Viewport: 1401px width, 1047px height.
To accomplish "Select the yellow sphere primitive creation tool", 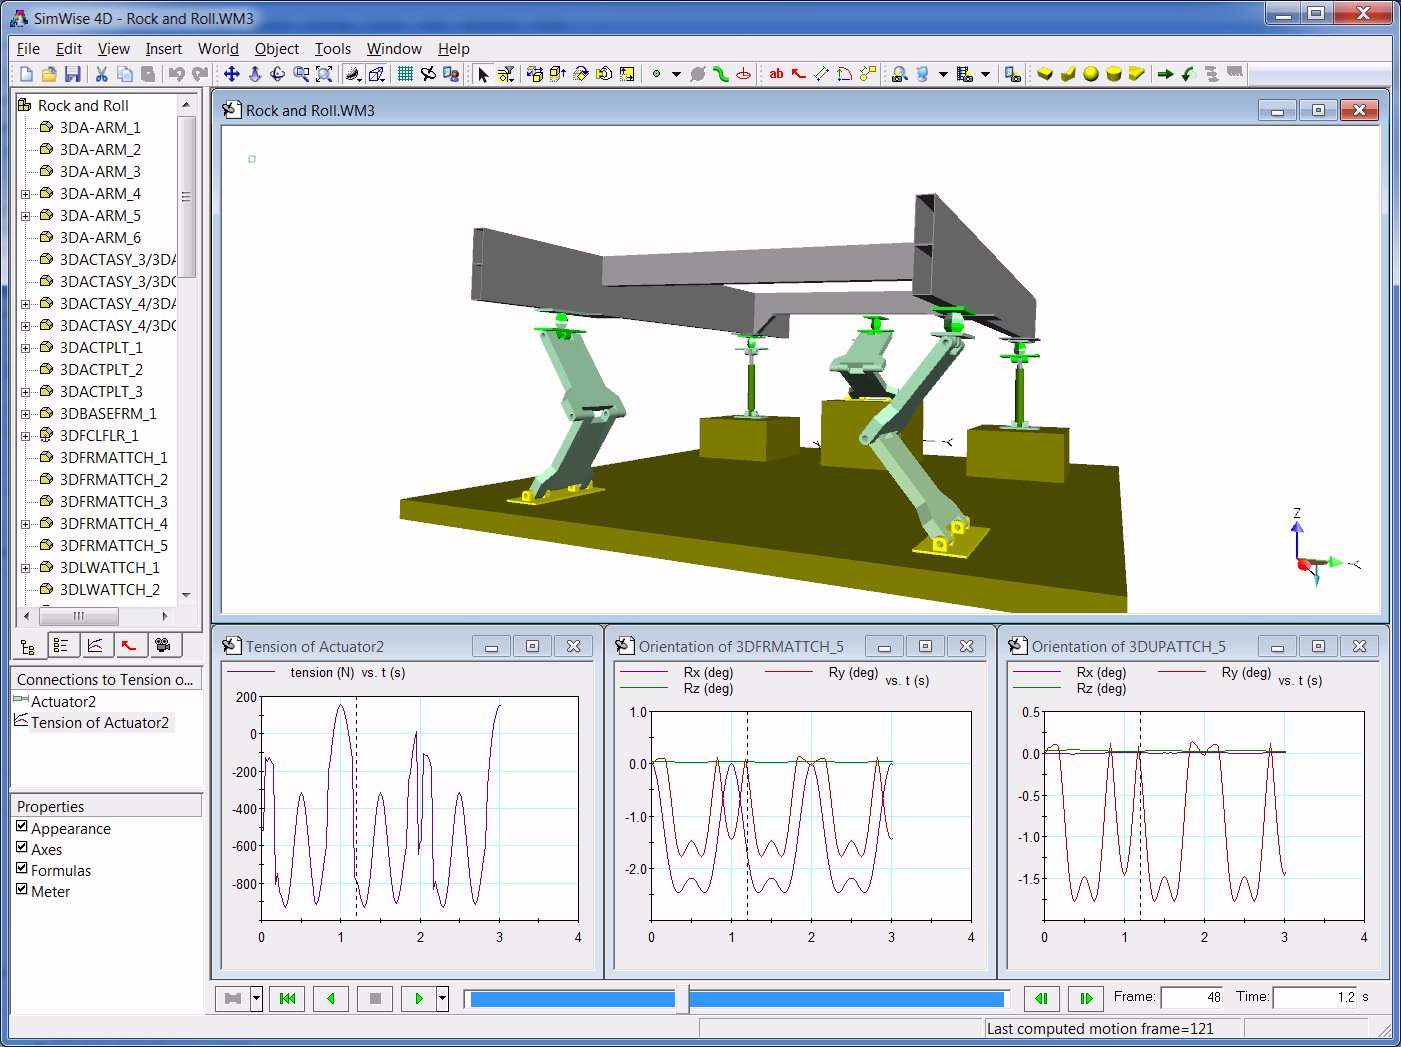I will coord(1091,73).
